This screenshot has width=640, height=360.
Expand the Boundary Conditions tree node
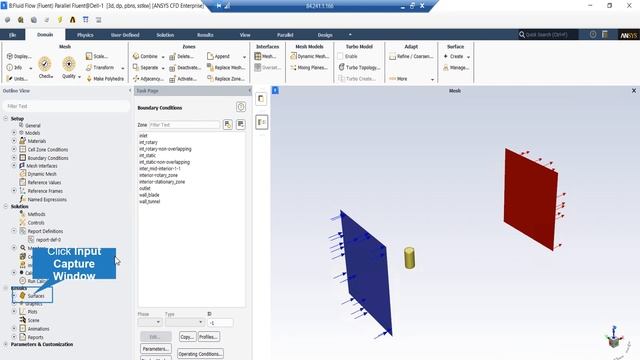[14, 158]
